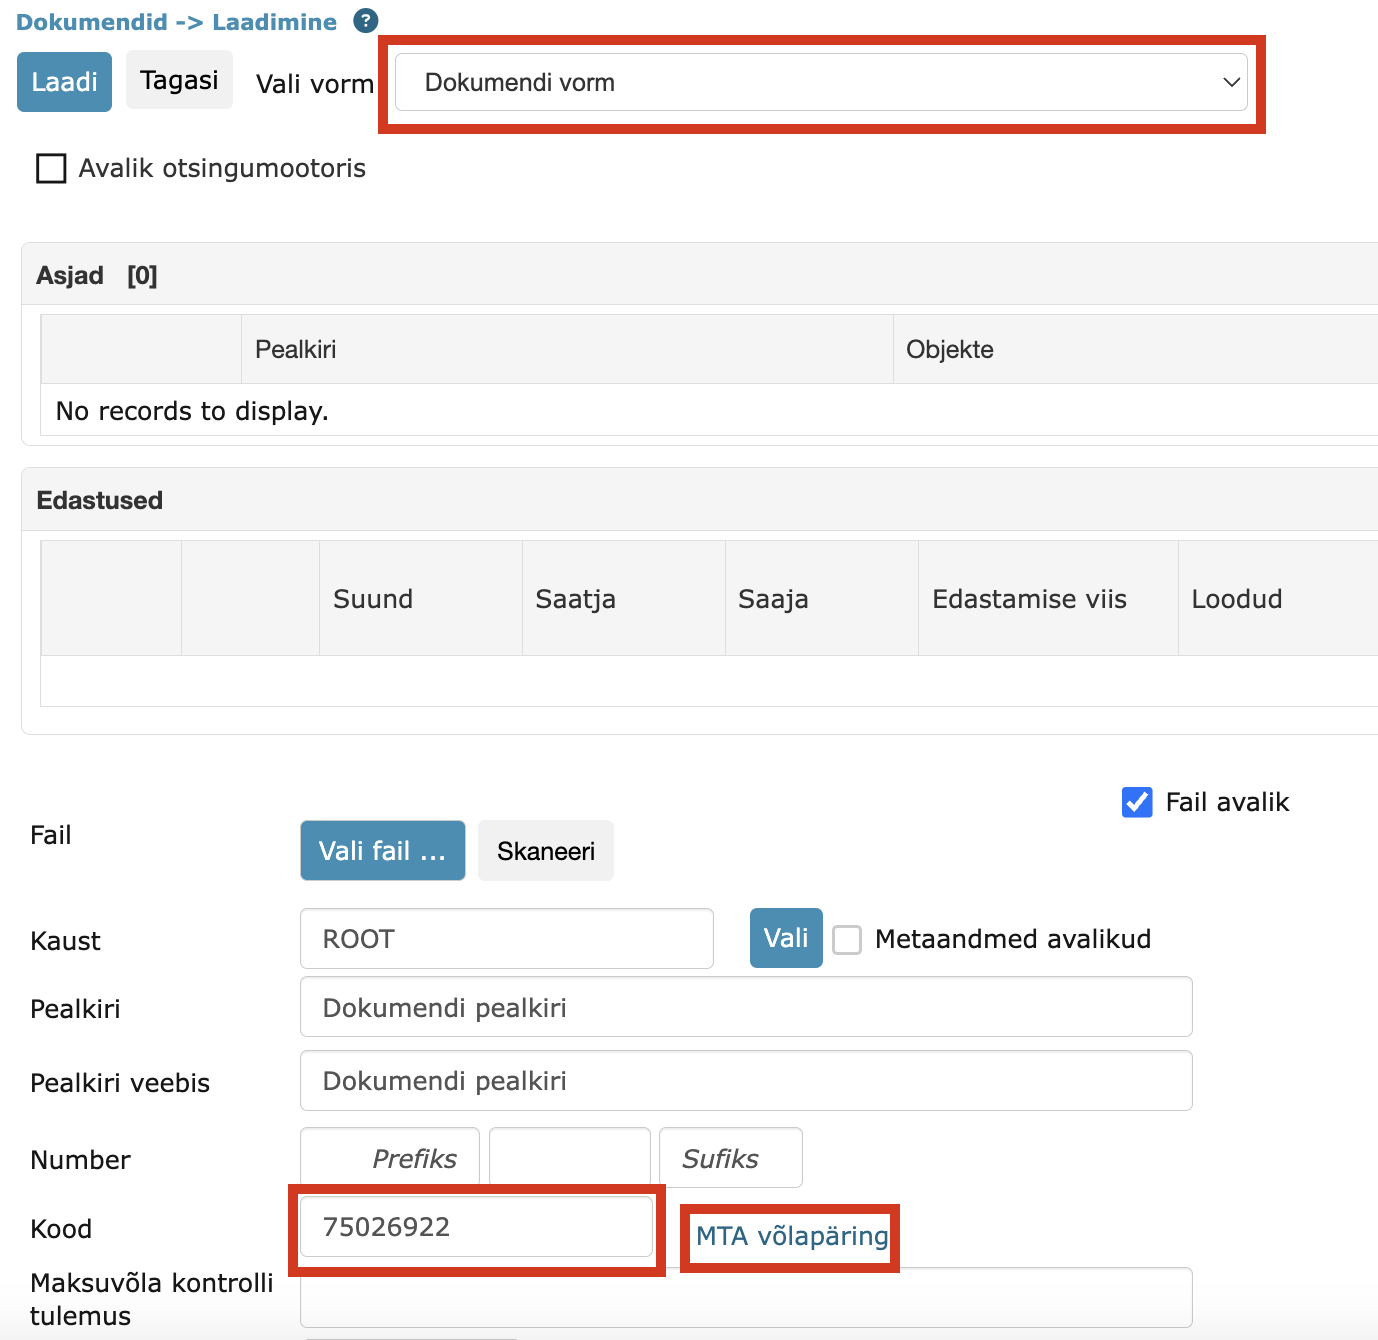
Task: Select the Prefiks number field
Action: tap(390, 1158)
